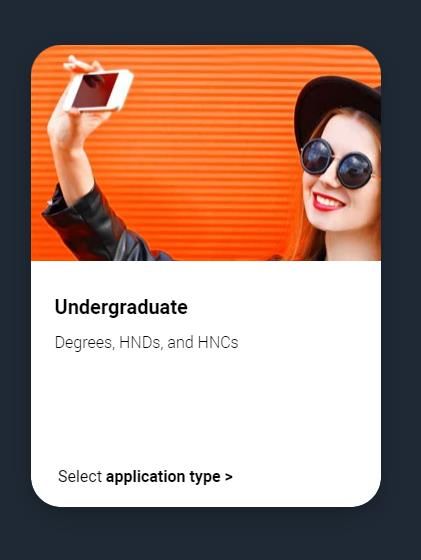
Task: Click the 'Degrees, HNDs, and HNCs' subtitle
Action: 146,342
